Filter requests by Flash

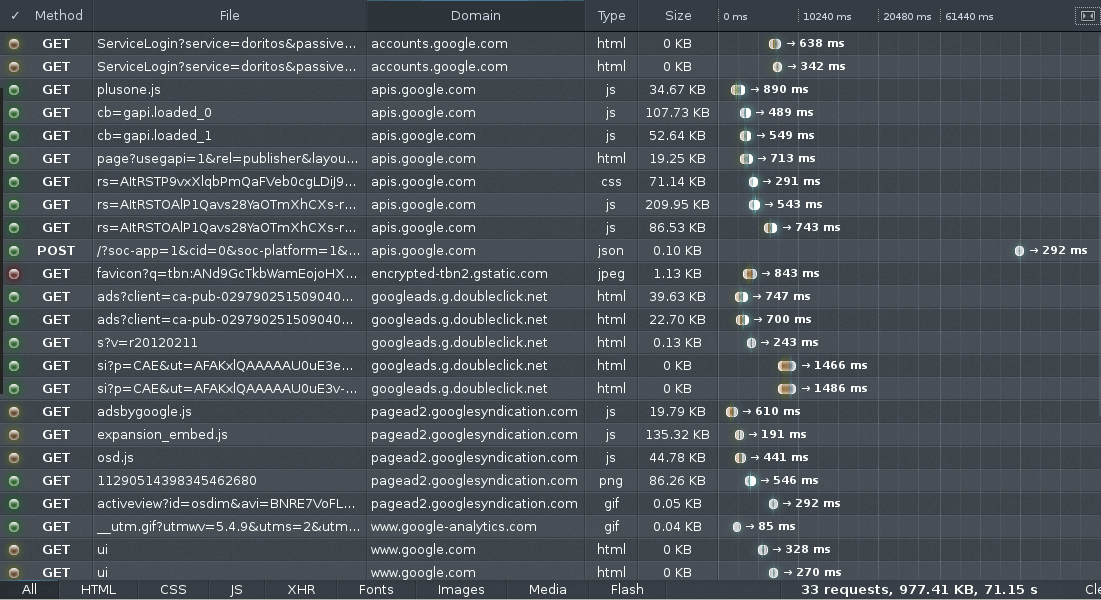(627, 589)
